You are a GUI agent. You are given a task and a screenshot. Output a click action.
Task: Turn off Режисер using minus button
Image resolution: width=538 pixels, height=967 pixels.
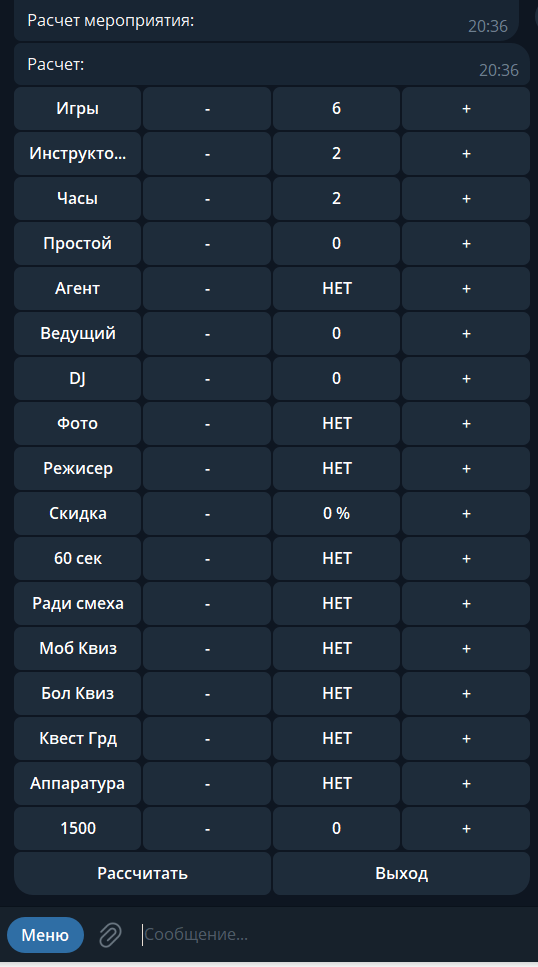[x=207, y=469]
